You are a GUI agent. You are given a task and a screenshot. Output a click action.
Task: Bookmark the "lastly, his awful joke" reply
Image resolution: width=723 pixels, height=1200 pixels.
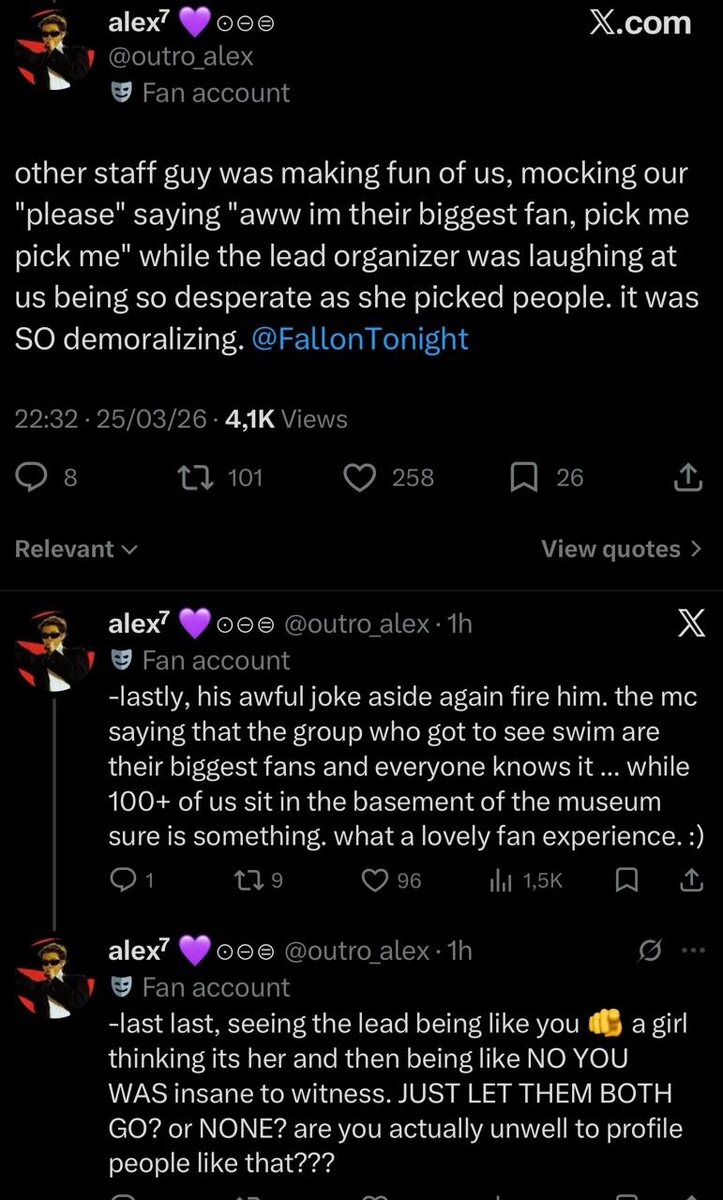(629, 880)
